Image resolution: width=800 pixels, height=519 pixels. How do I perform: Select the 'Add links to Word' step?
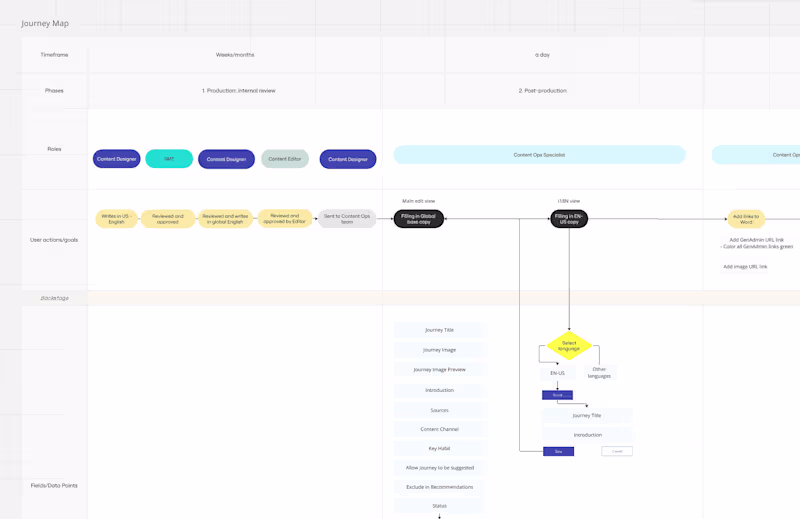pos(746,219)
